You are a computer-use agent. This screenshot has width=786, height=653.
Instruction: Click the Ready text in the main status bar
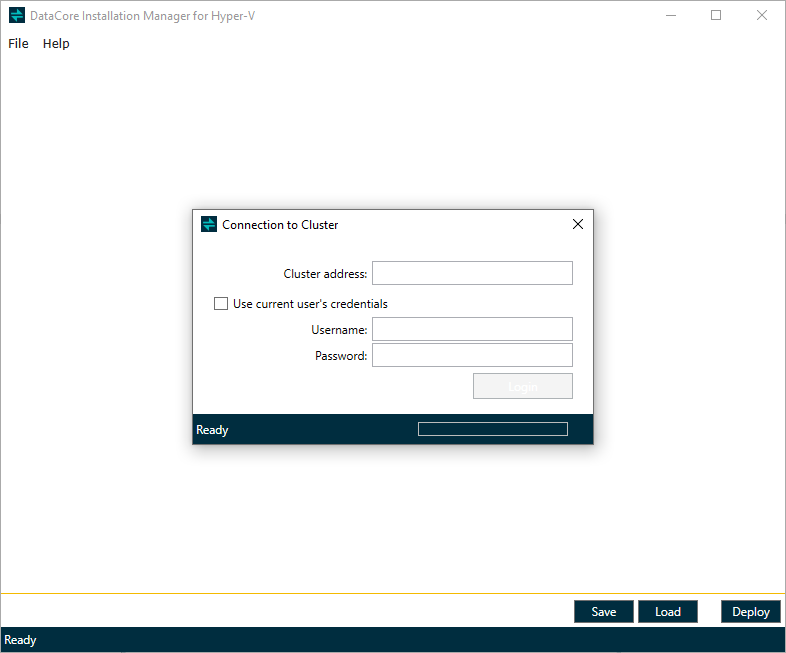21,640
